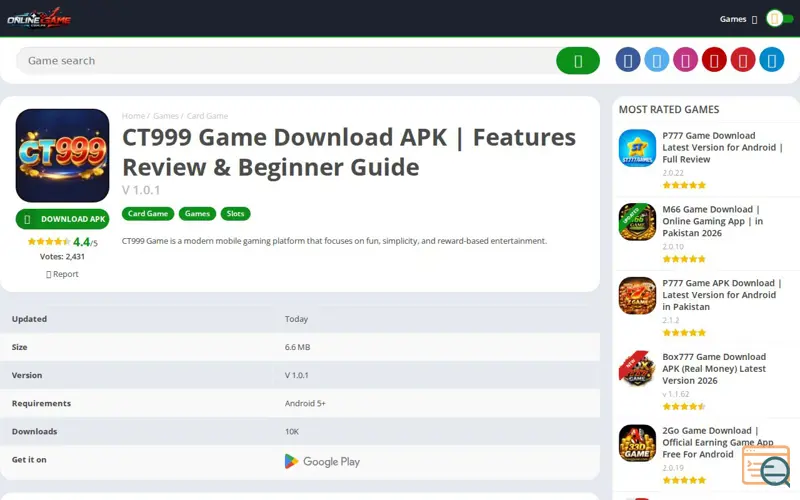Open M66 Game Download Pakistan 2026 link
This screenshot has width=800, height=500.
click(x=713, y=221)
